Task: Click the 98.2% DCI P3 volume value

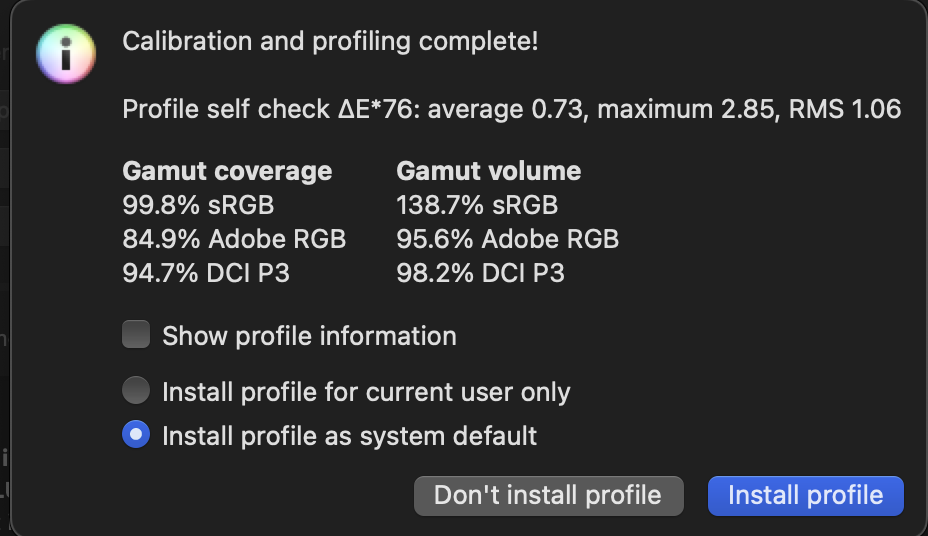Action: [480, 272]
